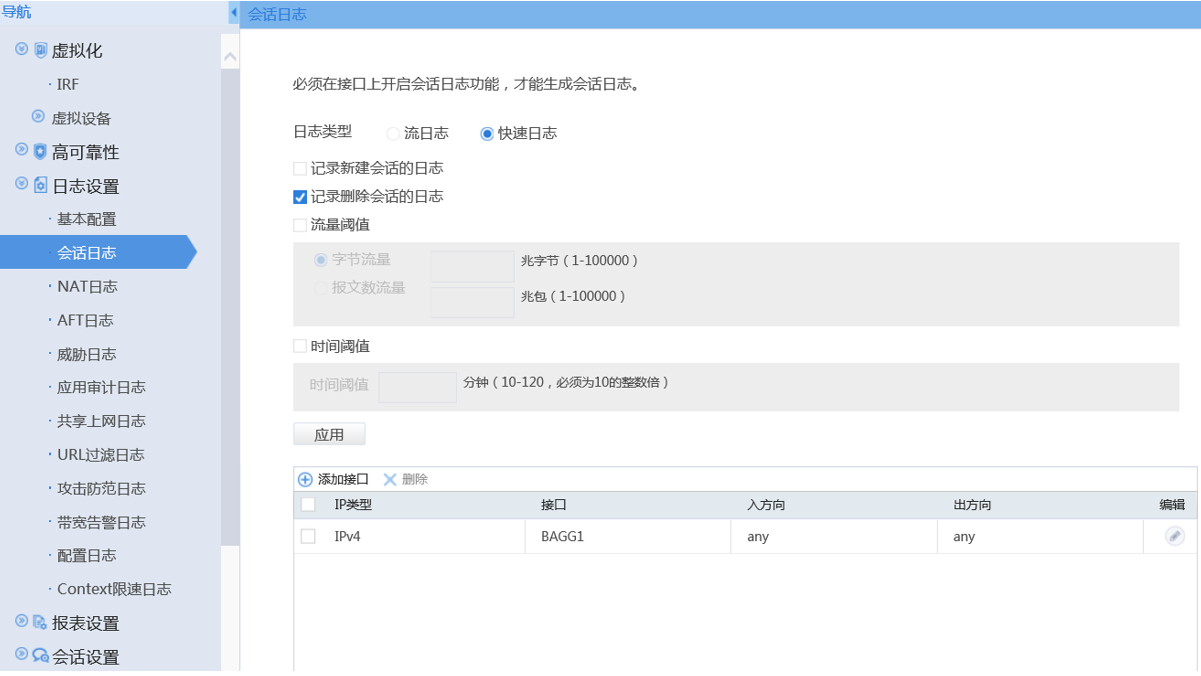Click the sidebar scrollbar up arrow
The height and width of the screenshot is (676, 1201).
pos(230,57)
